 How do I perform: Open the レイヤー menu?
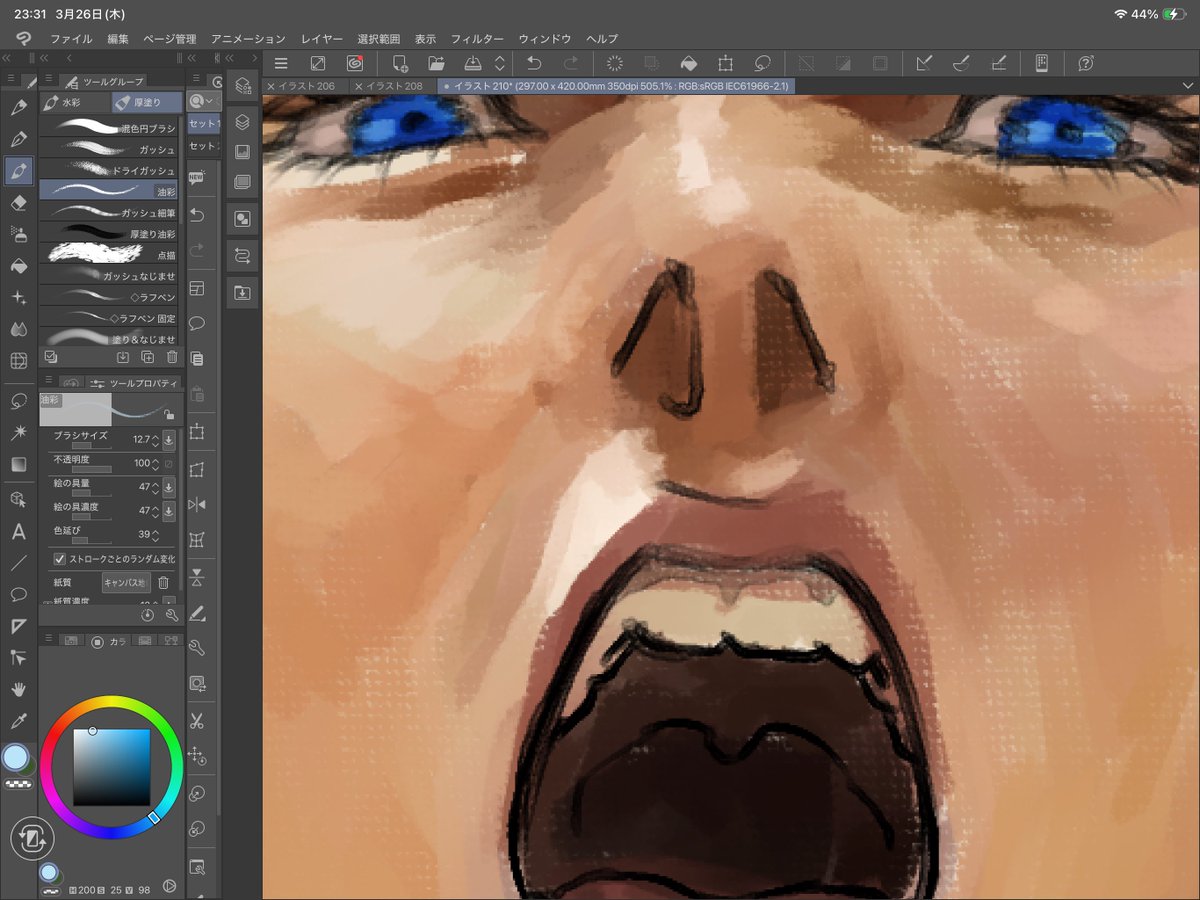tap(322, 38)
